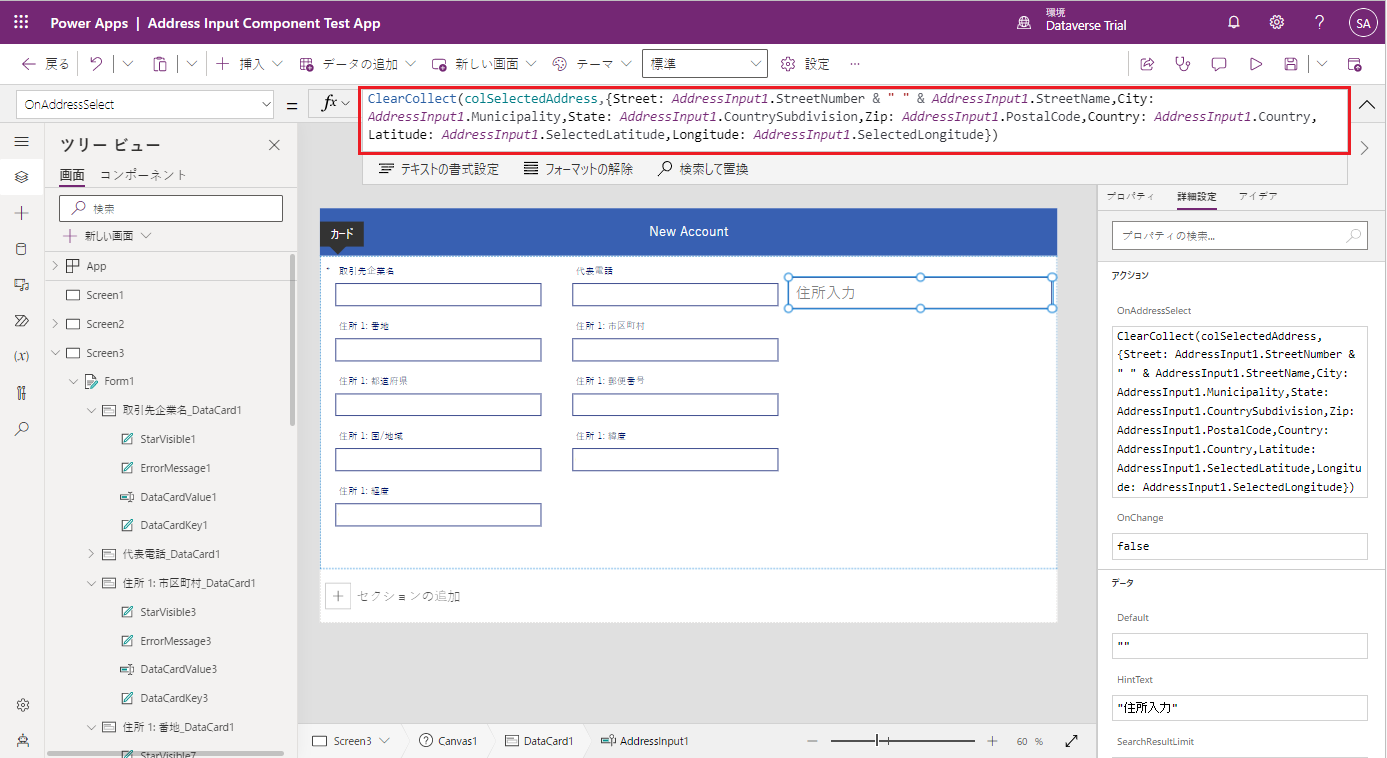Expand the Screen2 tree node

point(55,324)
